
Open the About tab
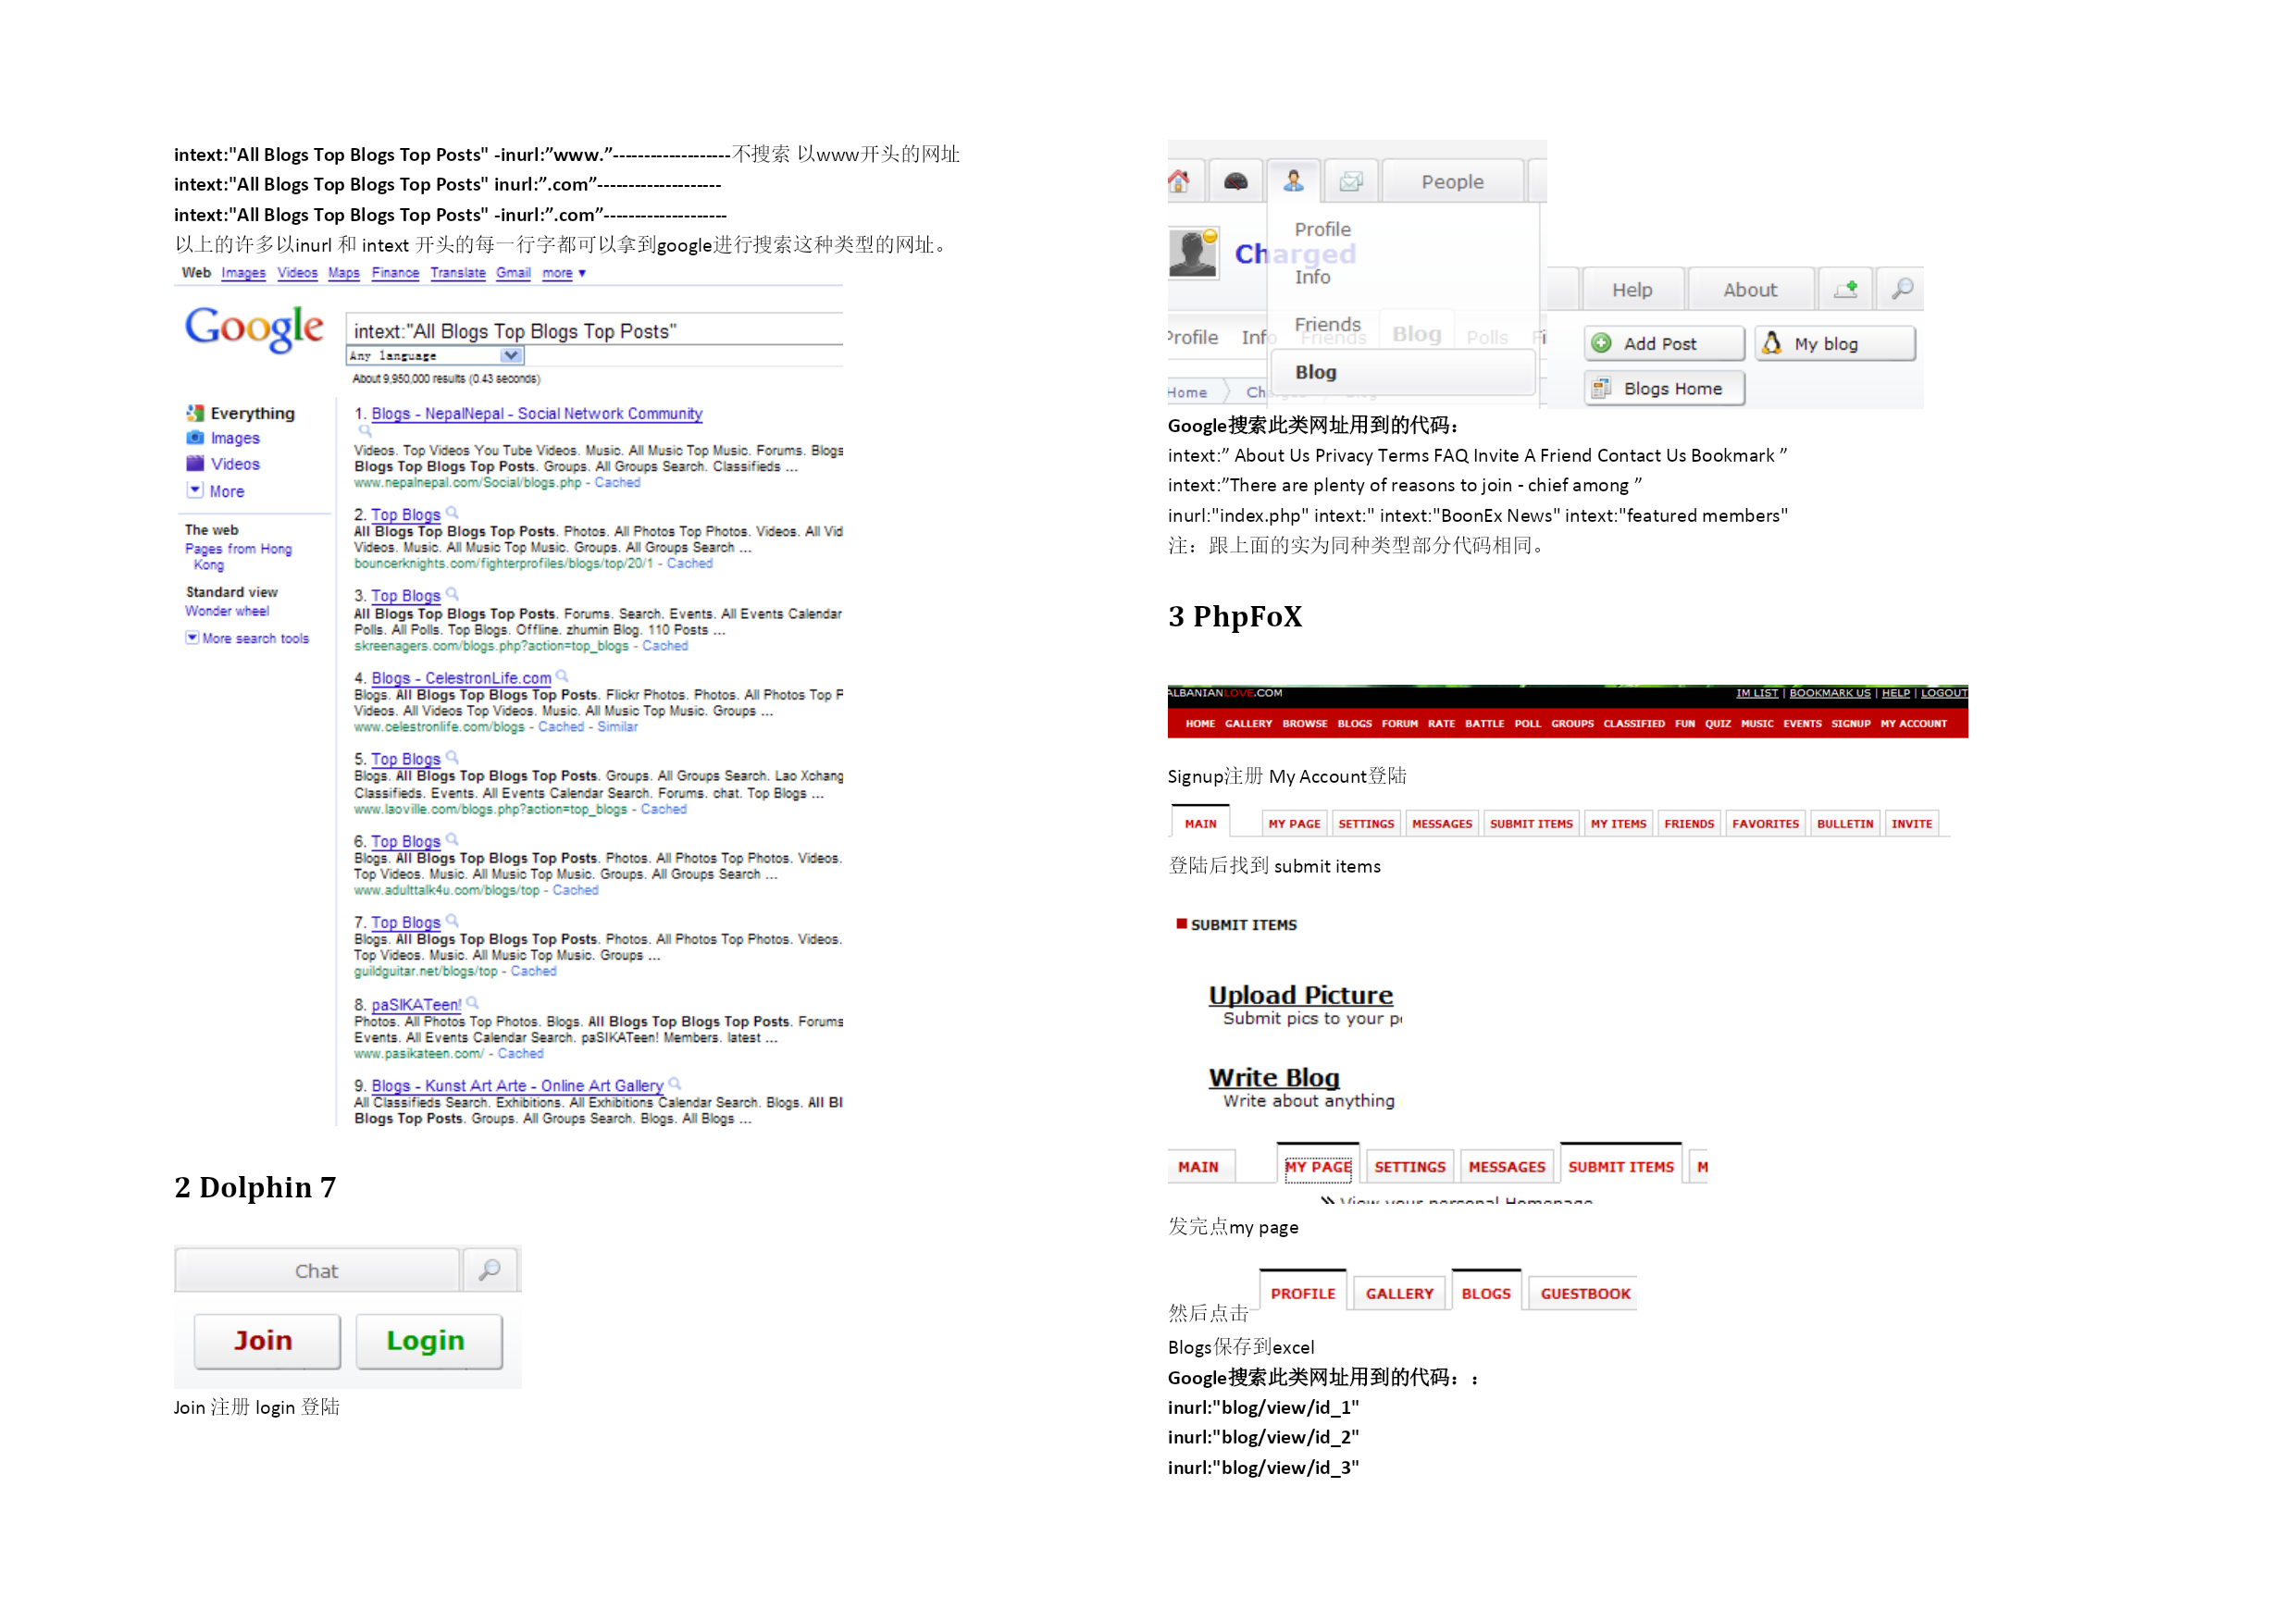[x=1750, y=289]
